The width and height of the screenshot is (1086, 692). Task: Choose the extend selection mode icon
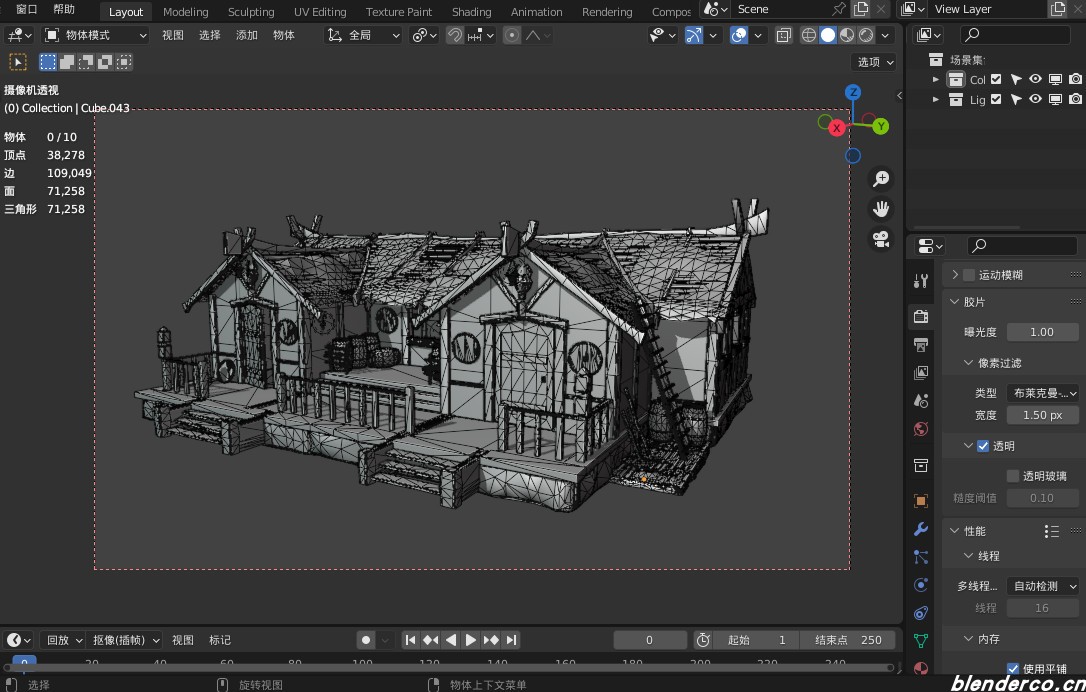[x=67, y=62]
